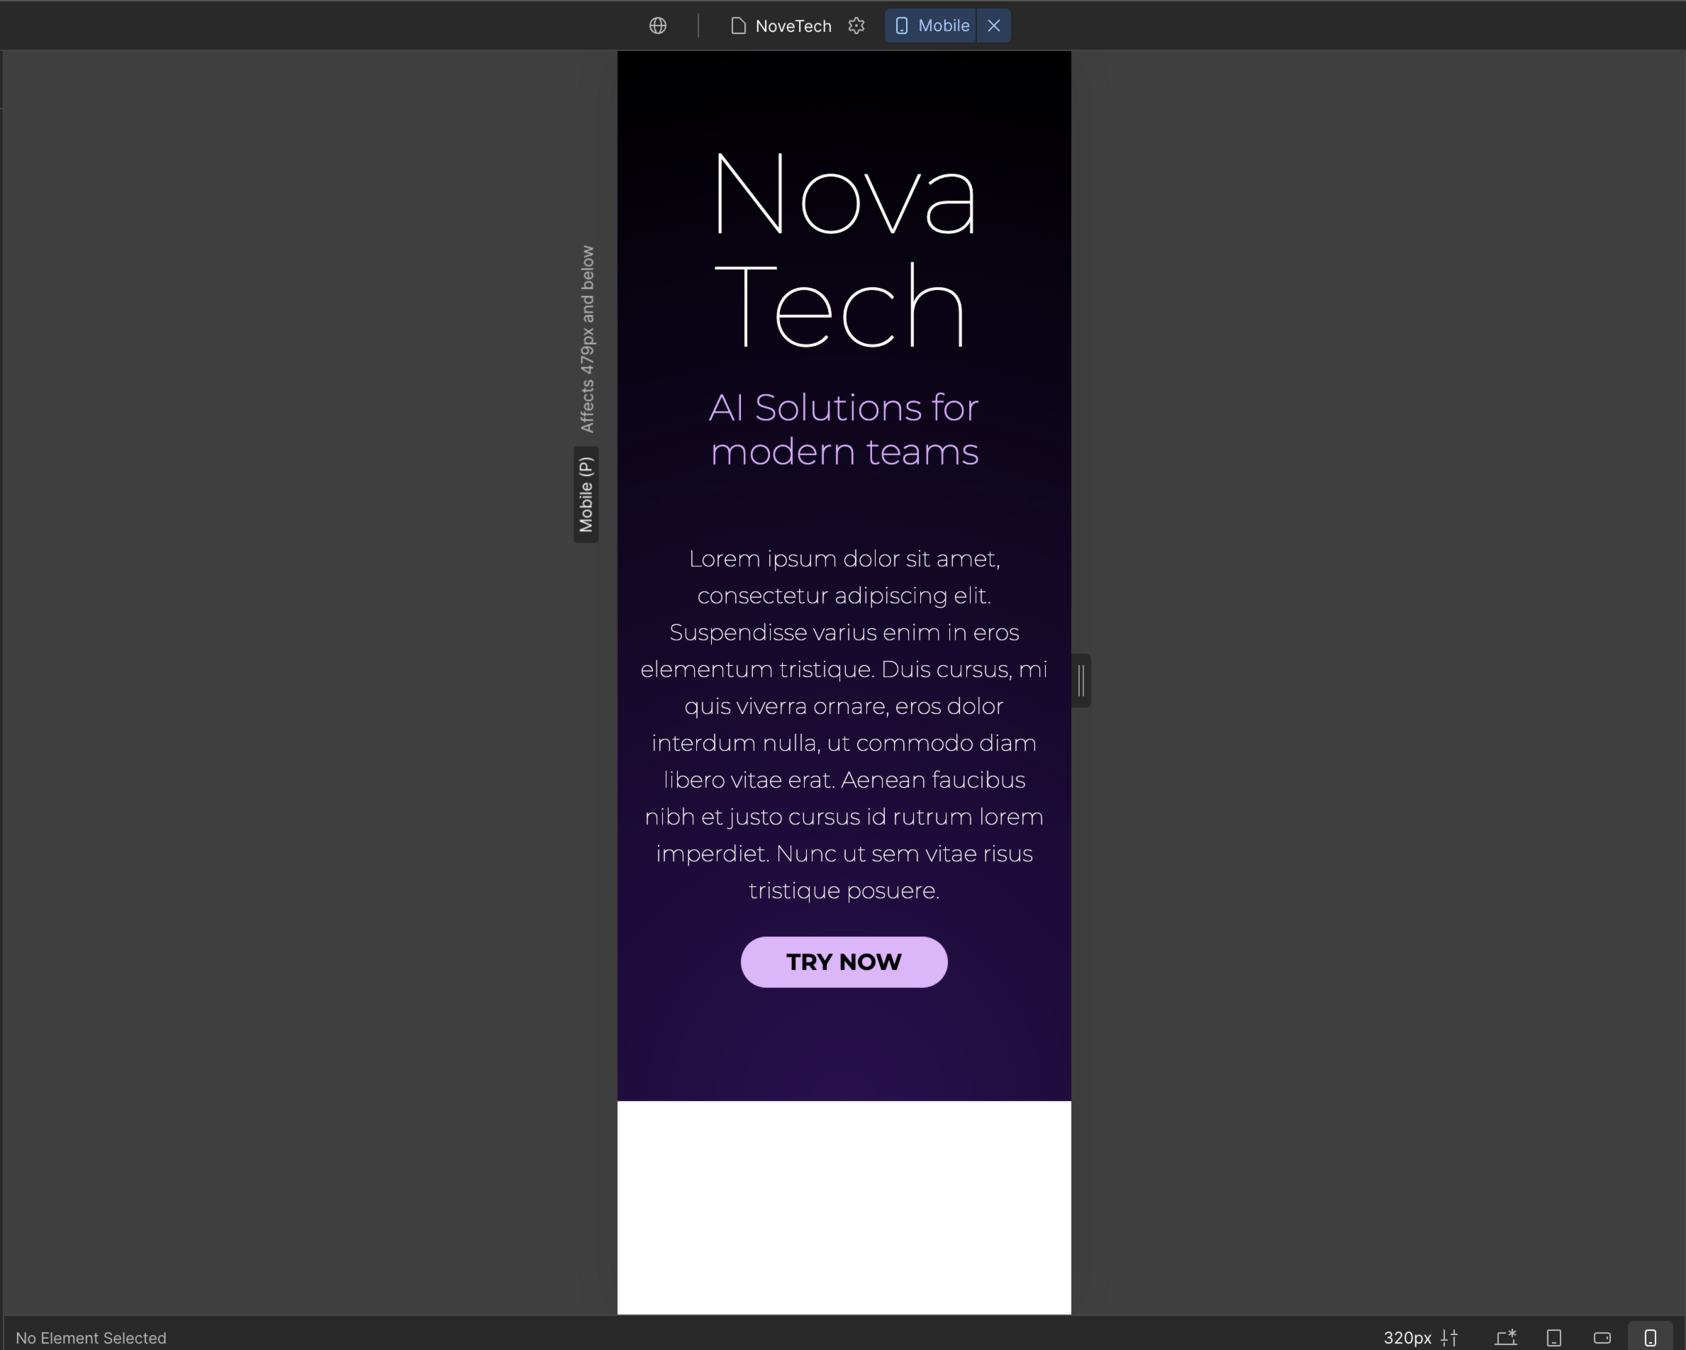Select the AI Solutions for modern teams subheading
1686x1350 pixels.
[844, 429]
